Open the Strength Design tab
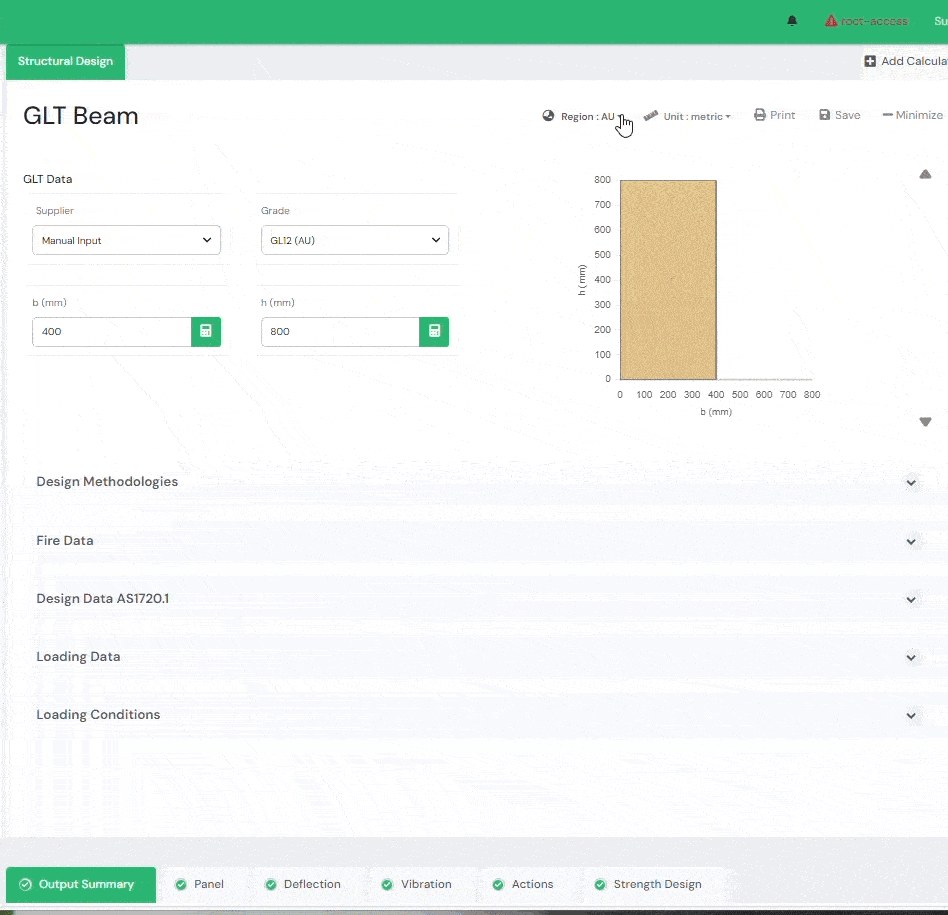Image resolution: width=948 pixels, height=915 pixels. click(648, 884)
